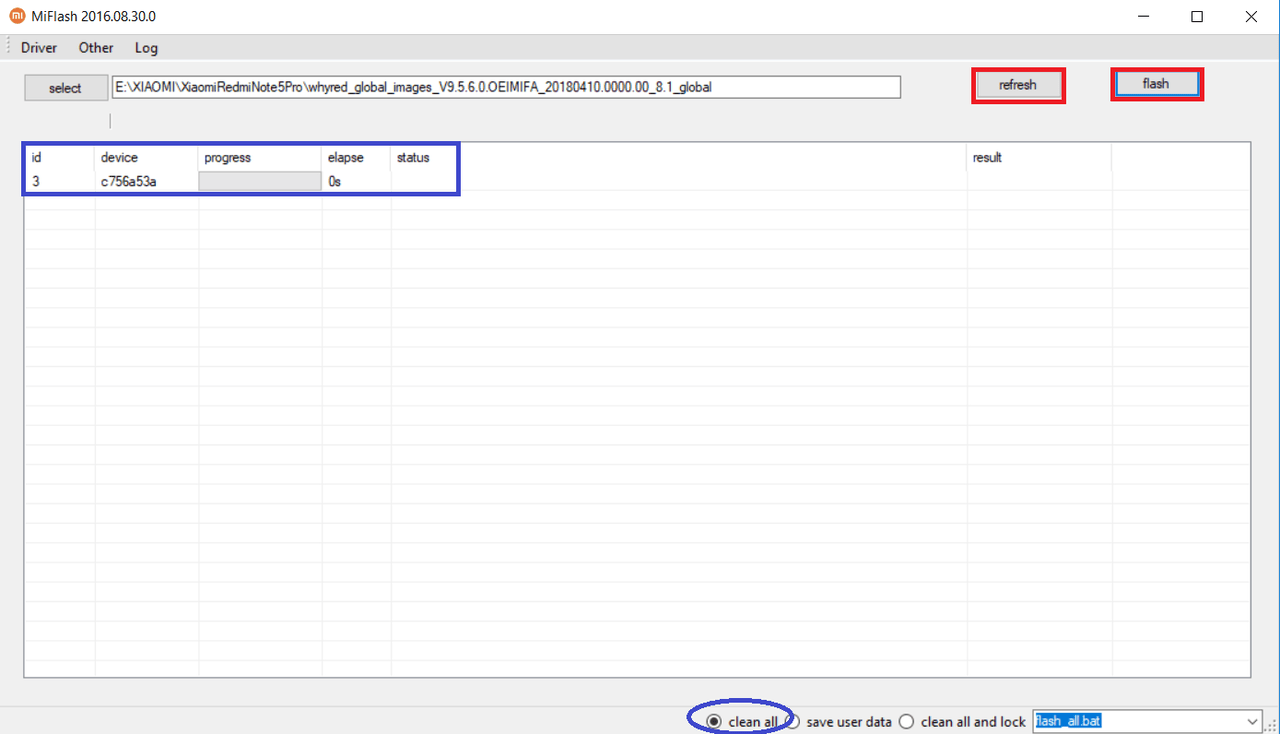Screen dimensions: 1280x734
Task: Expand the flash script dropdown arrow
Action: point(1253,721)
